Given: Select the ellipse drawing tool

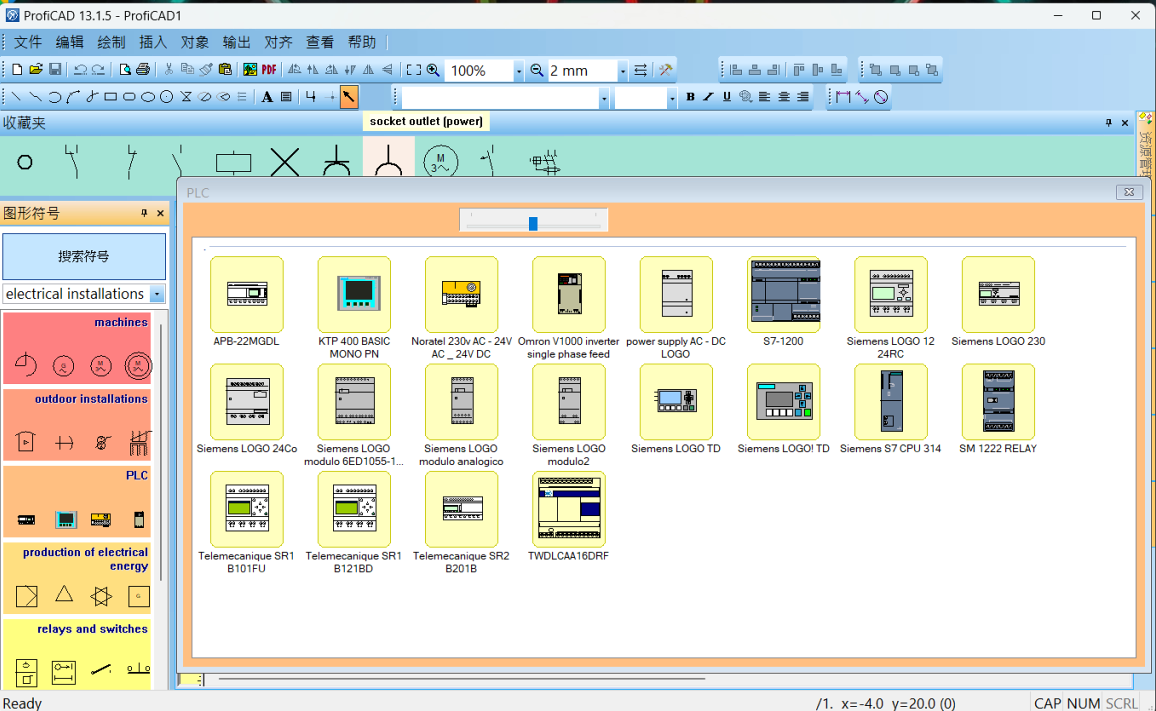Looking at the screenshot, I should [x=148, y=97].
